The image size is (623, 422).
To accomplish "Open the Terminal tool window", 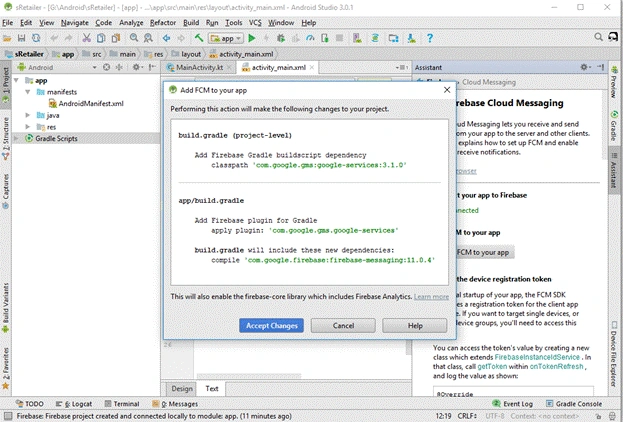I will pos(122,404).
